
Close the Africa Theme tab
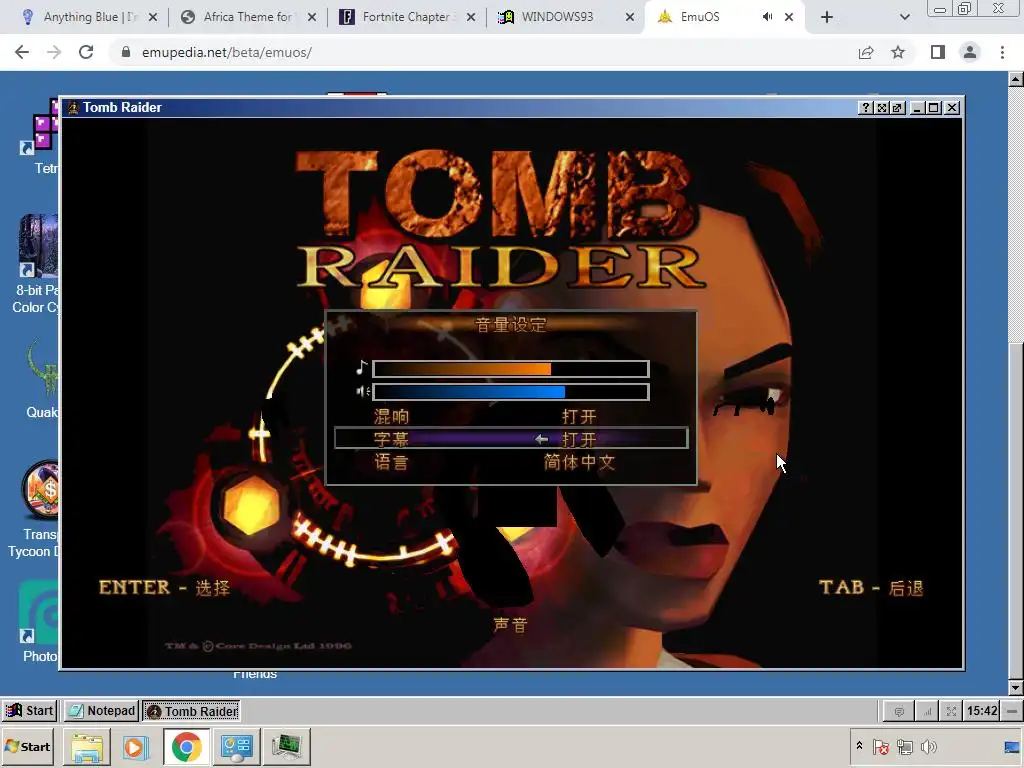(312, 17)
